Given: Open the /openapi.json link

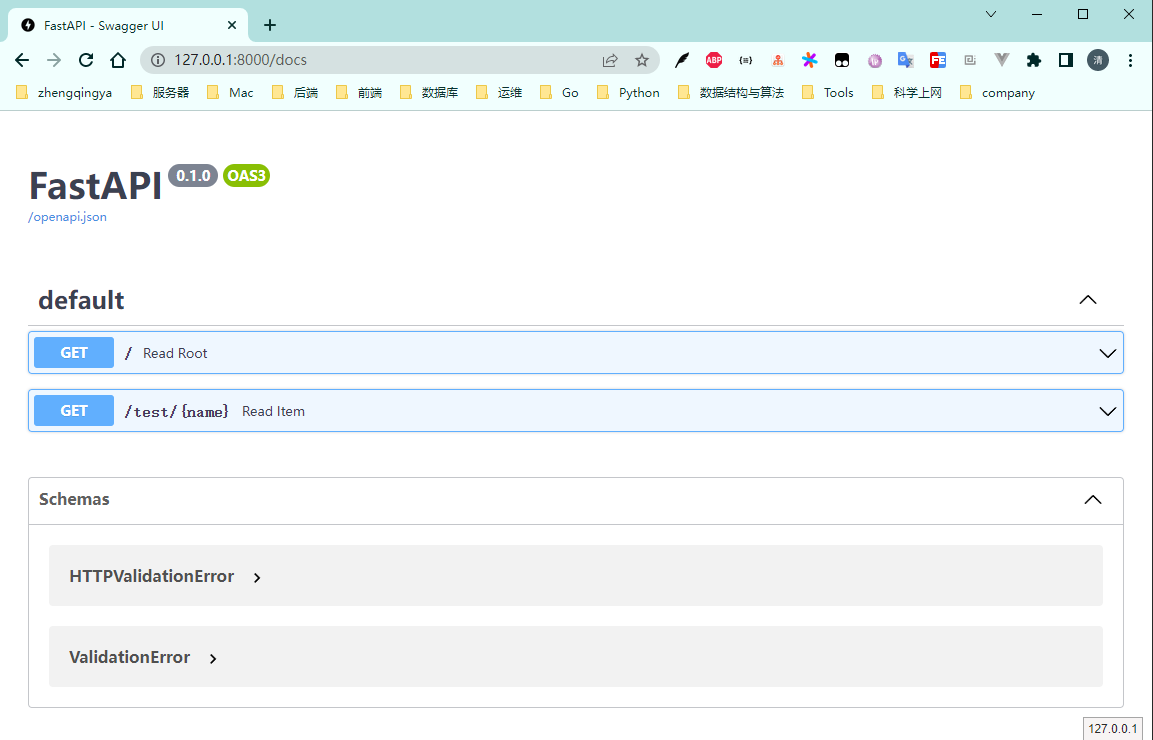Looking at the screenshot, I should click(68, 217).
